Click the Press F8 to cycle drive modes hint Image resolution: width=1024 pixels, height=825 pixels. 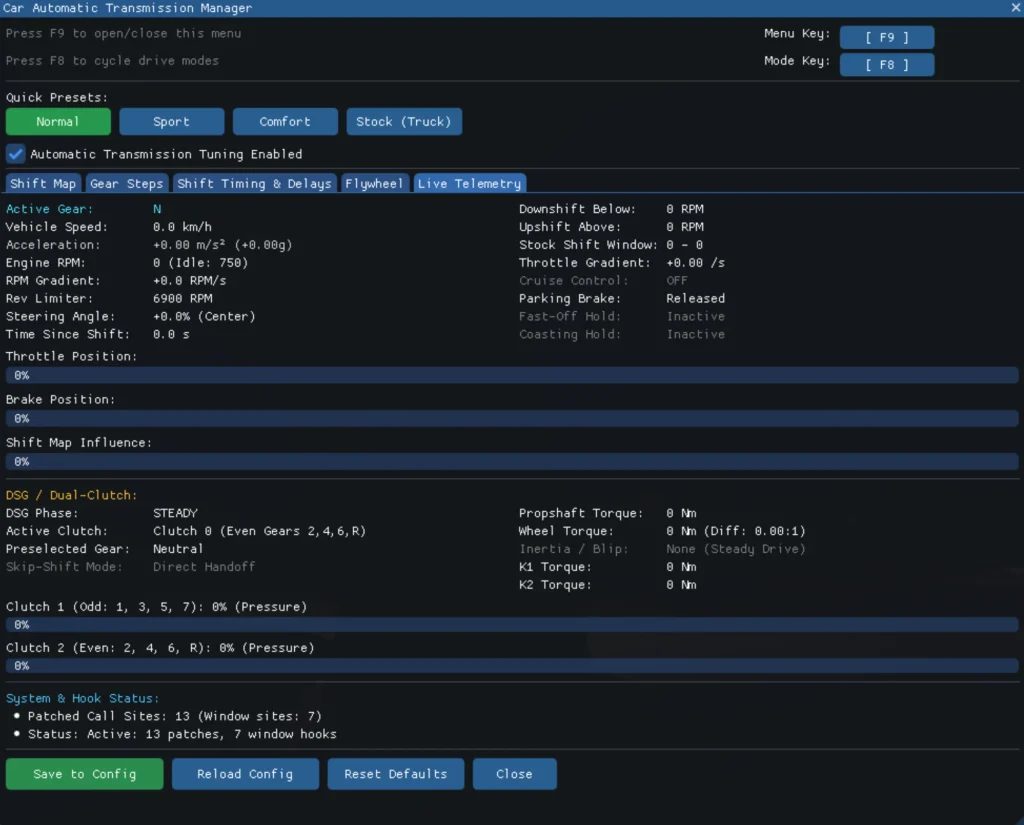coord(112,61)
